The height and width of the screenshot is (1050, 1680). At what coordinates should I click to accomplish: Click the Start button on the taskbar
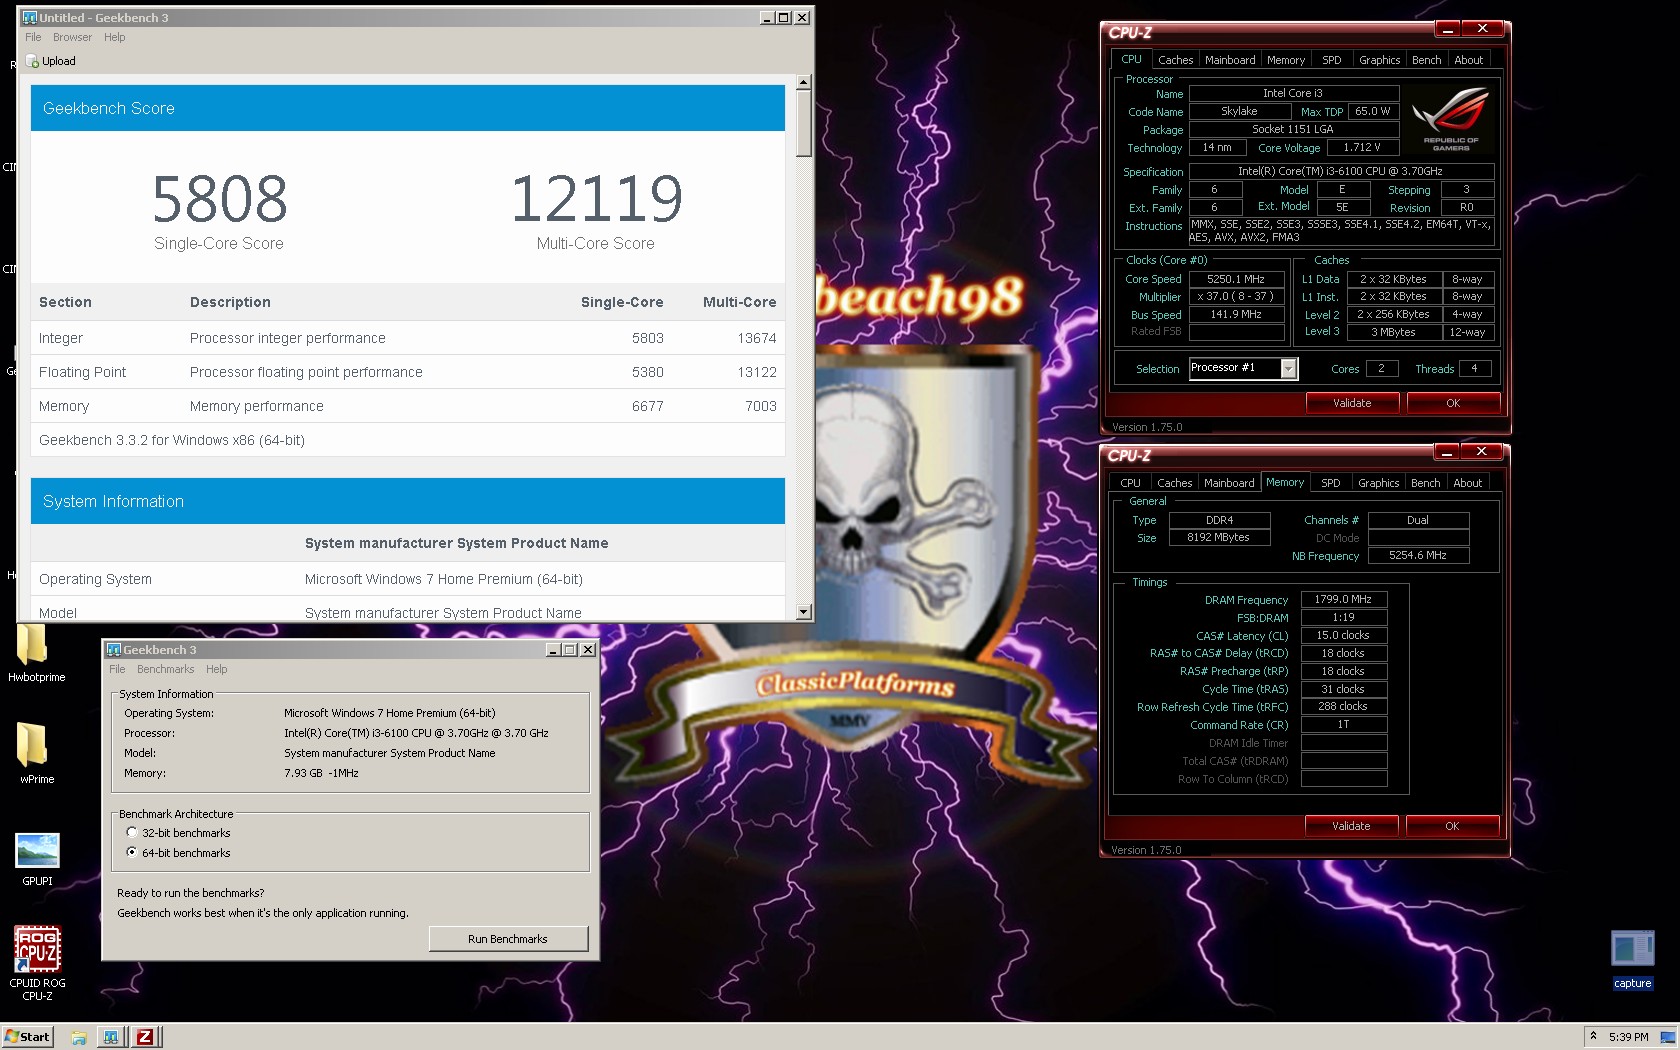coord(27,1037)
